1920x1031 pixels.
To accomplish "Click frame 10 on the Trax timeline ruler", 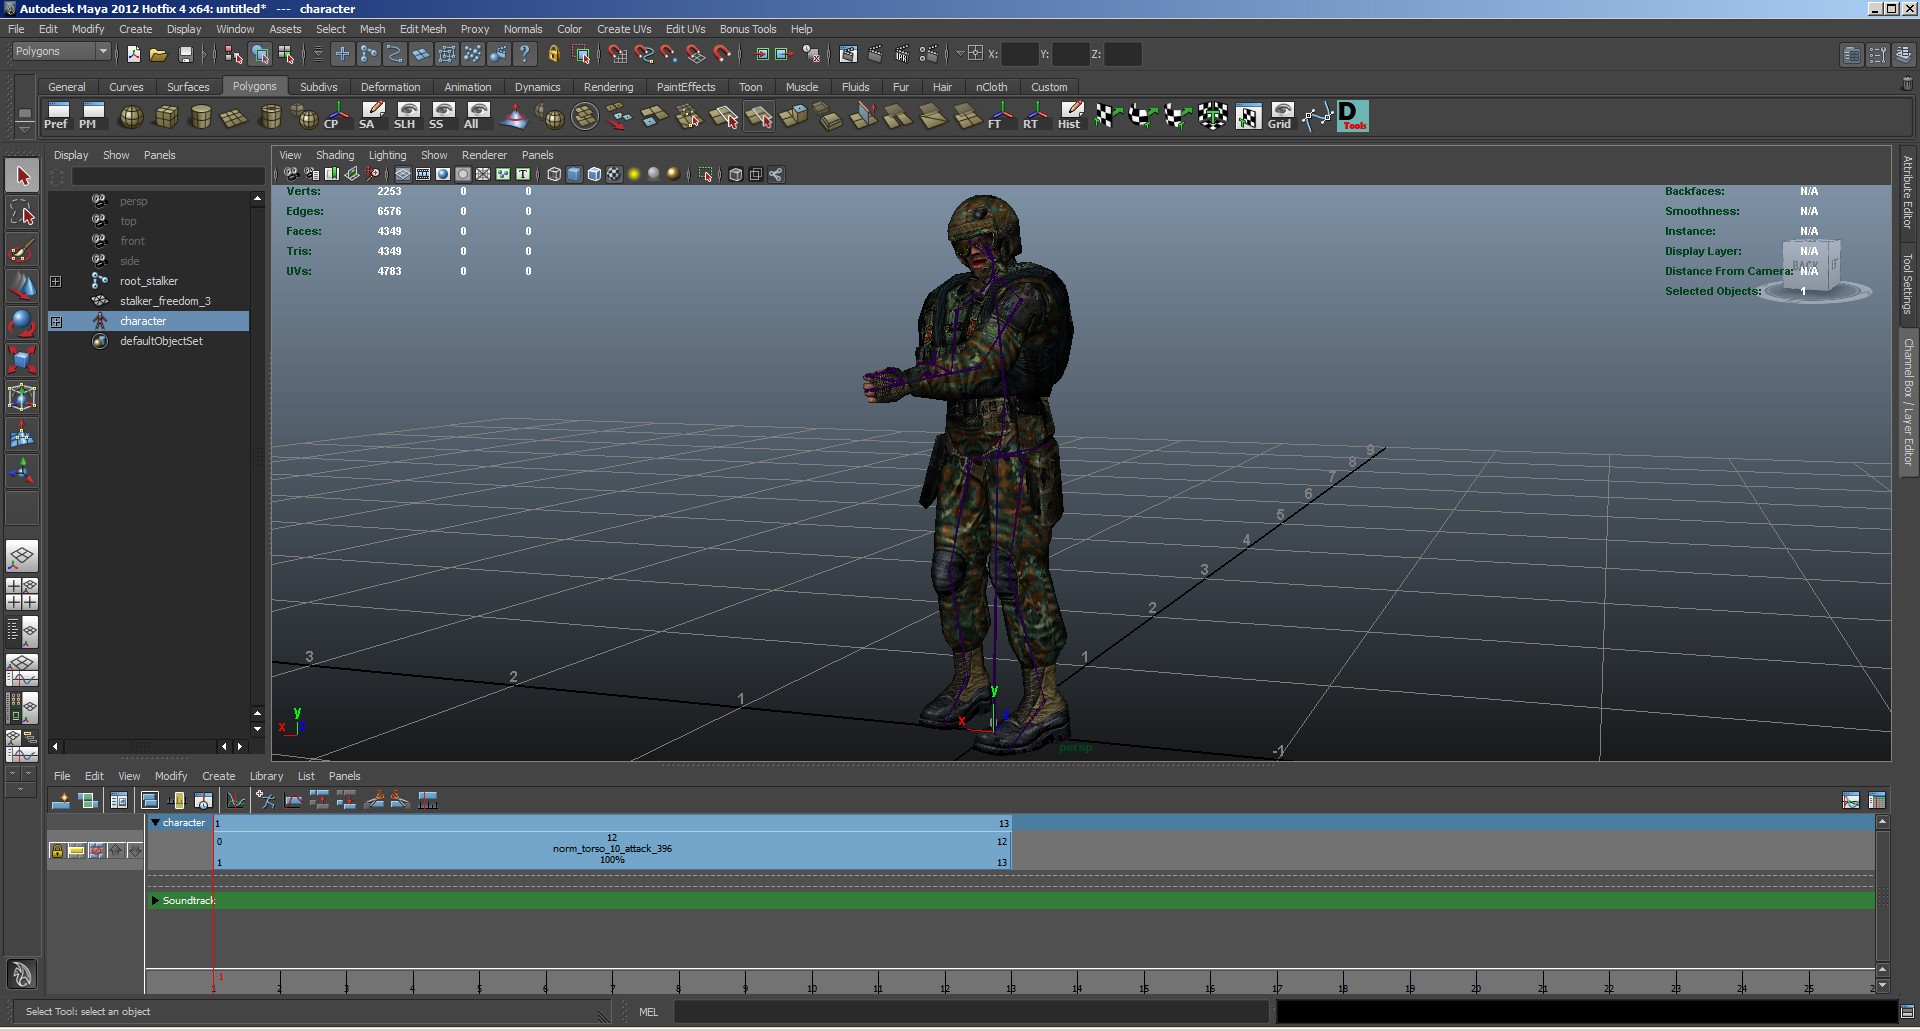I will click(x=812, y=984).
